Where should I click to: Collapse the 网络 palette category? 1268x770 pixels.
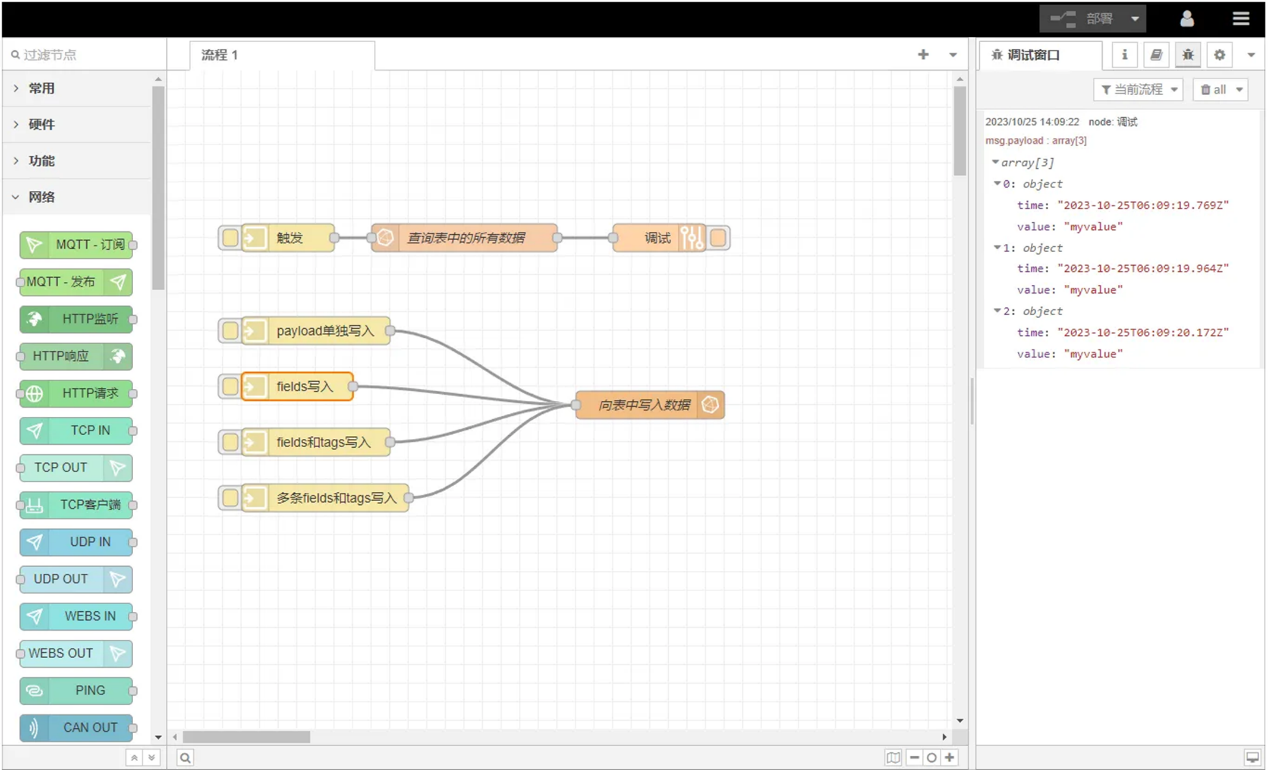[42, 197]
